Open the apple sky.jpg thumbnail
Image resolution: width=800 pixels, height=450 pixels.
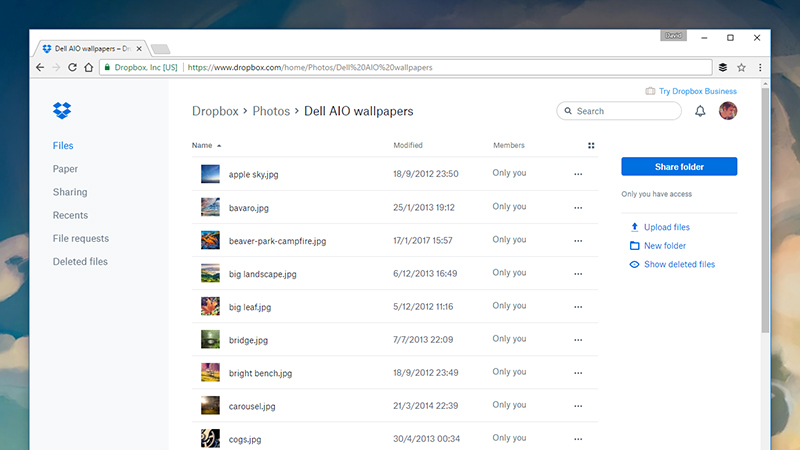click(210, 174)
